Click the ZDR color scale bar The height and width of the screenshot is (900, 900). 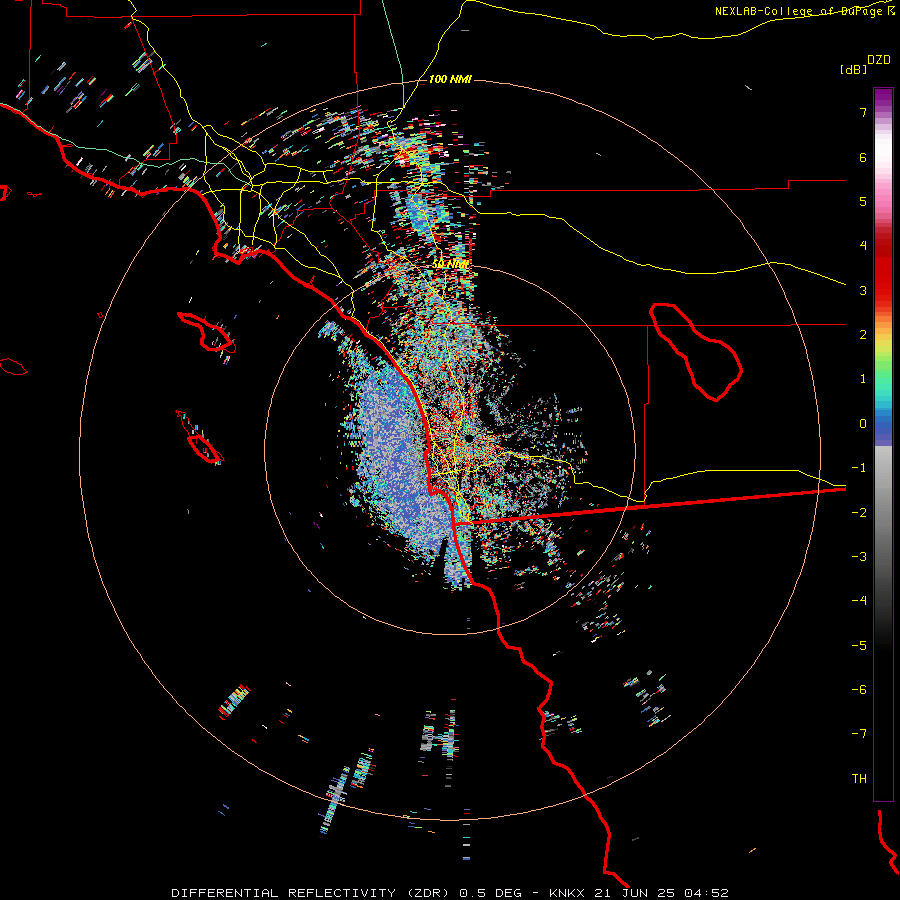coord(883,444)
